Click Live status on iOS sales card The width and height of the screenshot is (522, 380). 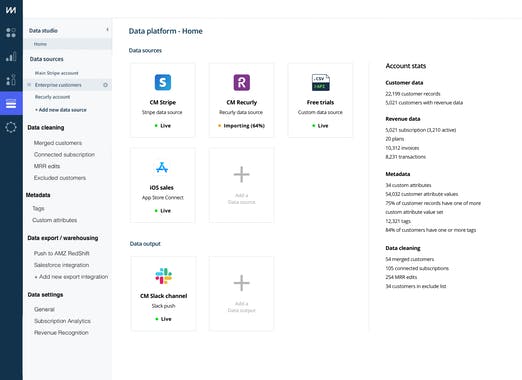tap(163, 211)
